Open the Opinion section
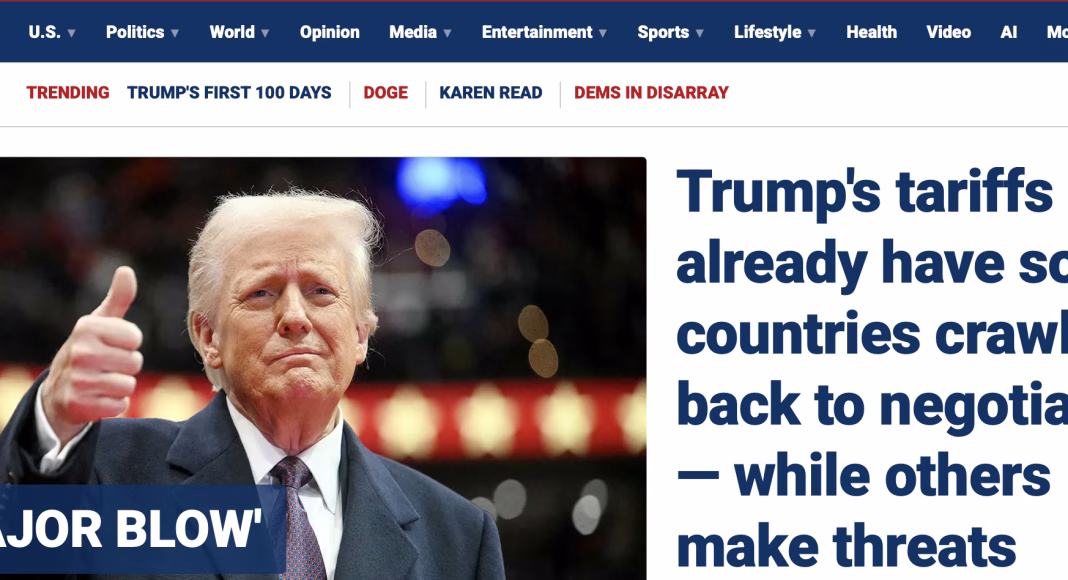This screenshot has height=580, width=1068. point(330,32)
